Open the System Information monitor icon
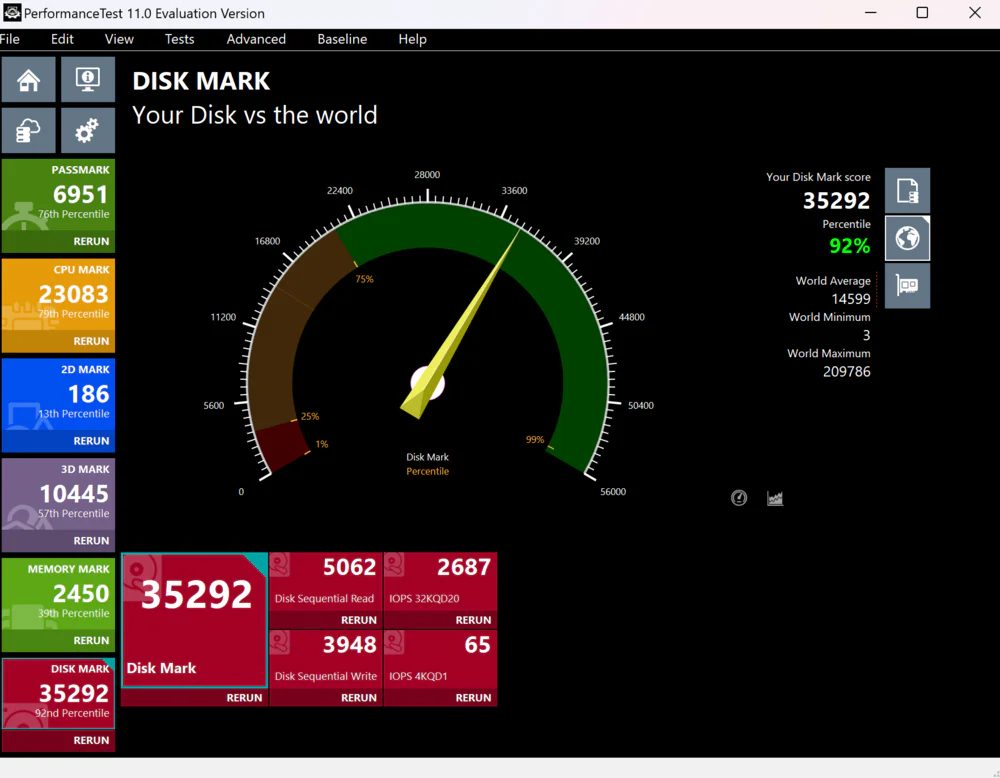The width and height of the screenshot is (1000, 778). (x=88, y=80)
